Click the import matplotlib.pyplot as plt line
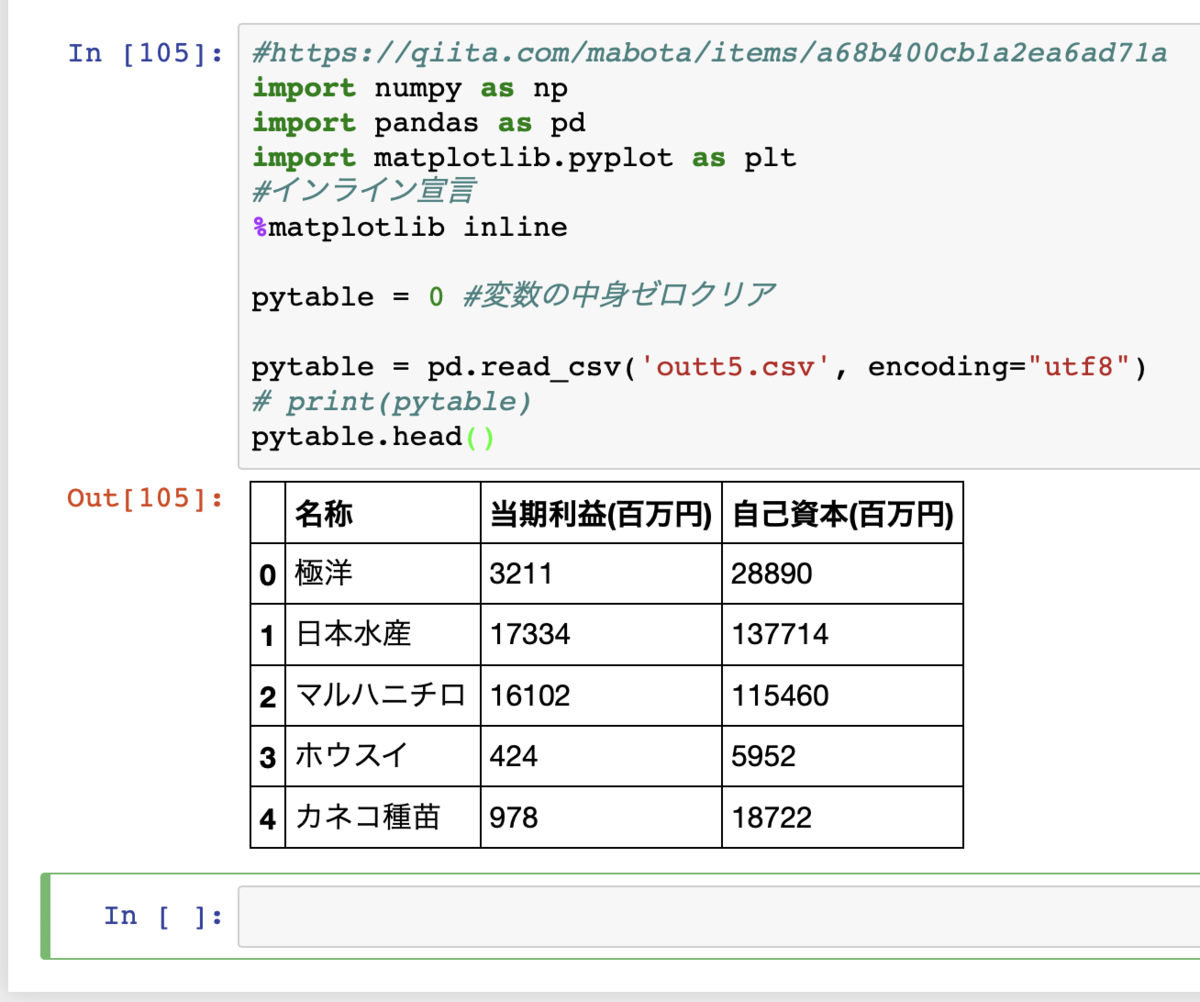Image resolution: width=1200 pixels, height=1002 pixels. [520, 157]
